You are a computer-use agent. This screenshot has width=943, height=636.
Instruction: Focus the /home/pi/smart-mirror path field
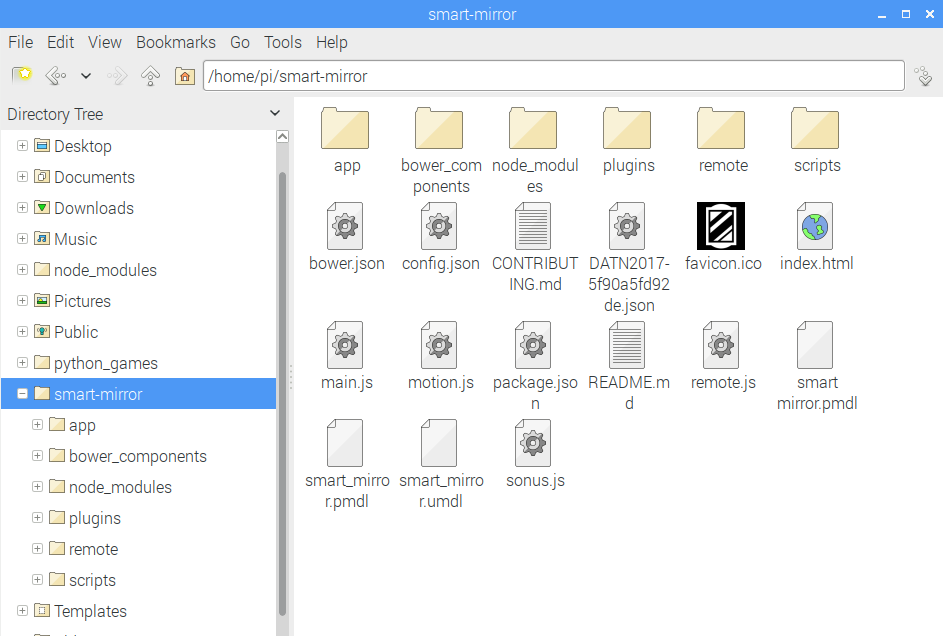[x=553, y=76]
